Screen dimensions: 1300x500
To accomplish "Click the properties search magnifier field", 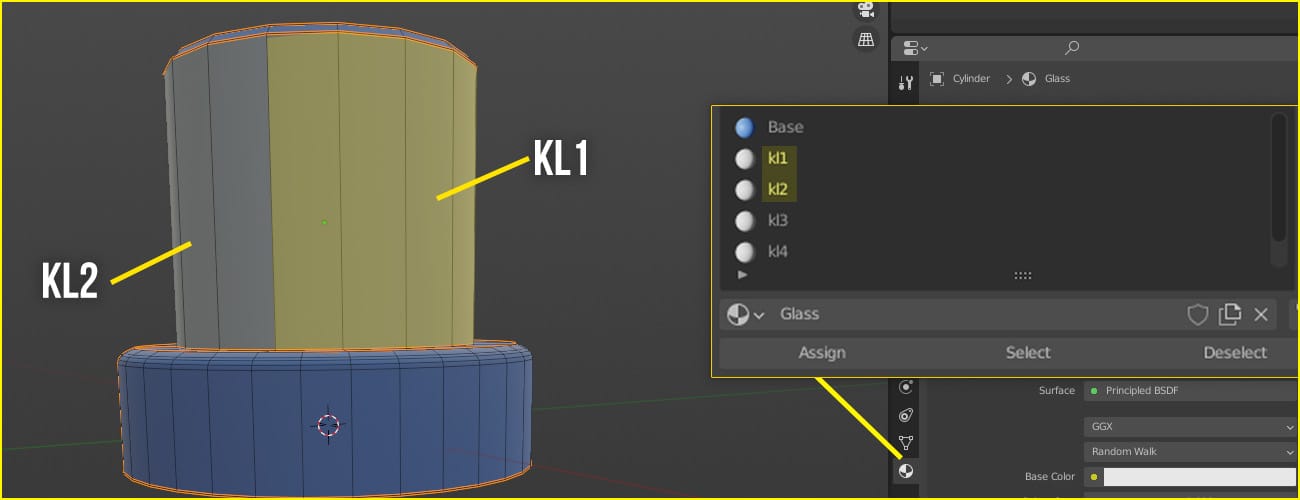I will [x=1072, y=47].
